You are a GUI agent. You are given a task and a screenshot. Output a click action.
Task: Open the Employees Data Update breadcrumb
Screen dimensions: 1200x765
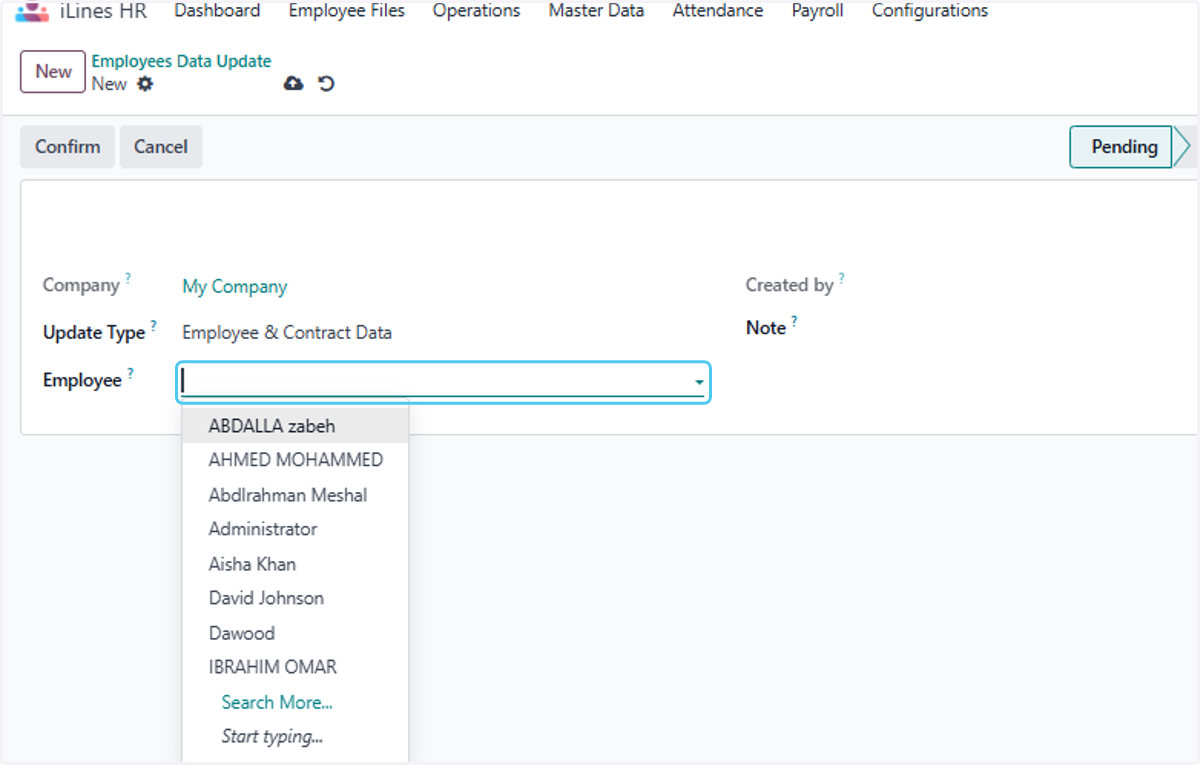[x=181, y=61]
